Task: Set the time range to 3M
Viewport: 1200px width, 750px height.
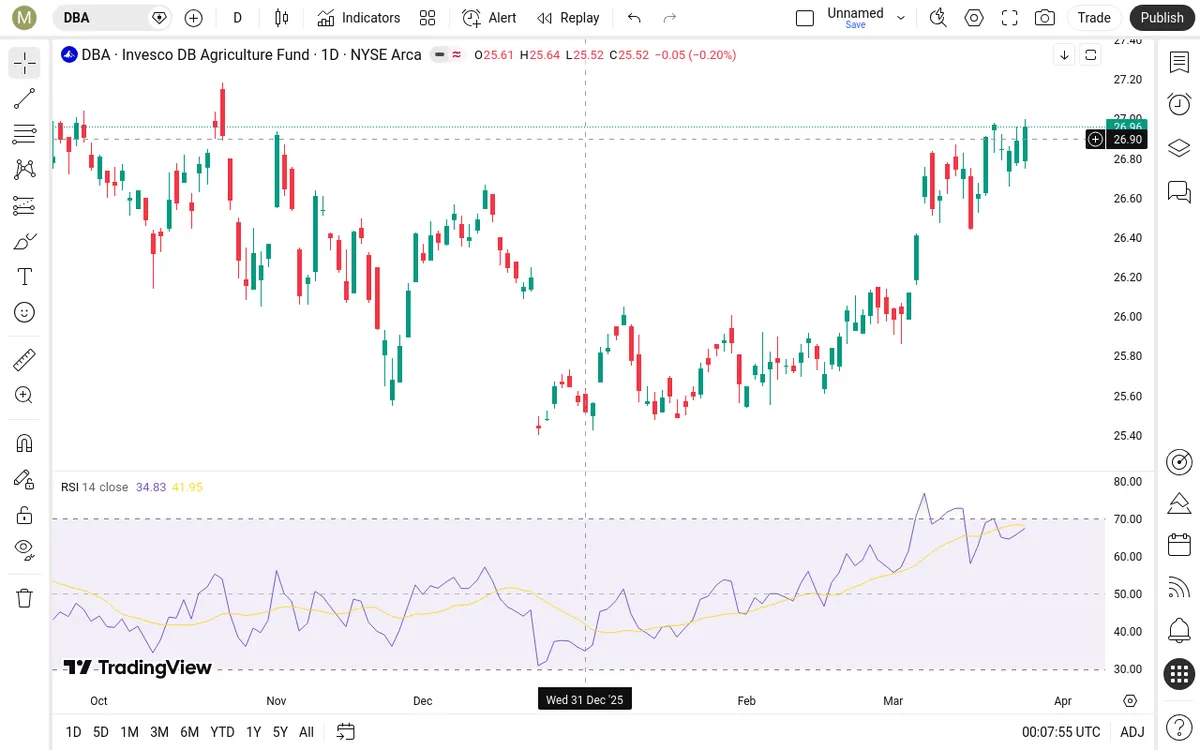Action: tap(159, 732)
